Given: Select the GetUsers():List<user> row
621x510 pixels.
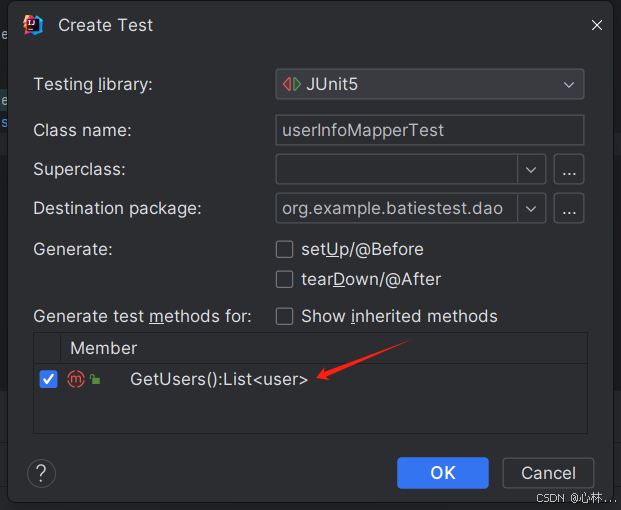Looking at the screenshot, I should (x=310, y=379).
